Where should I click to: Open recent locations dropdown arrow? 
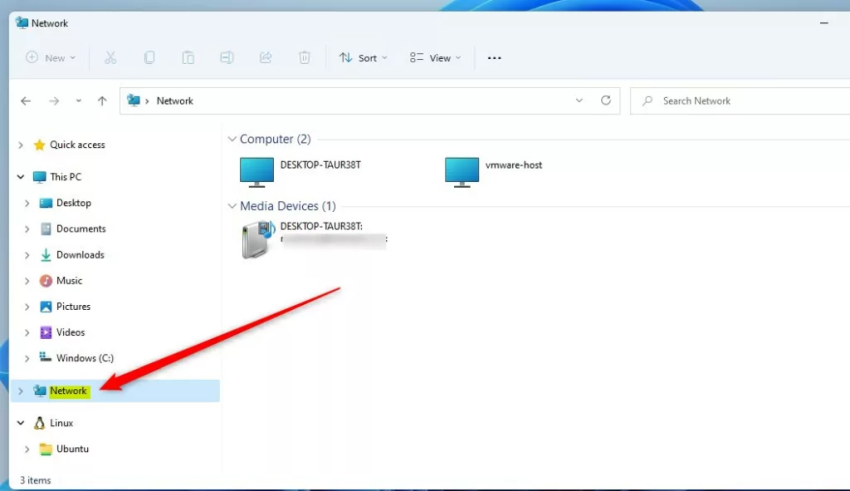pyautogui.click(x=79, y=101)
